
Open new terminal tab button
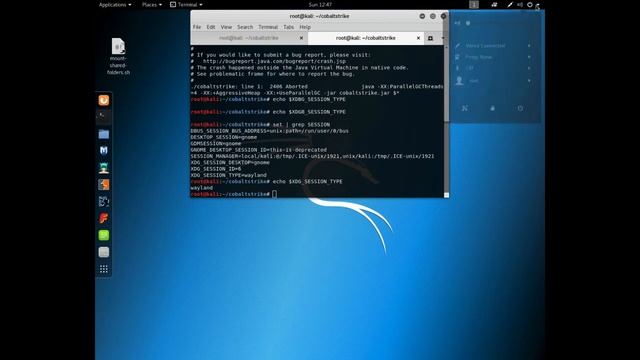pos(430,38)
